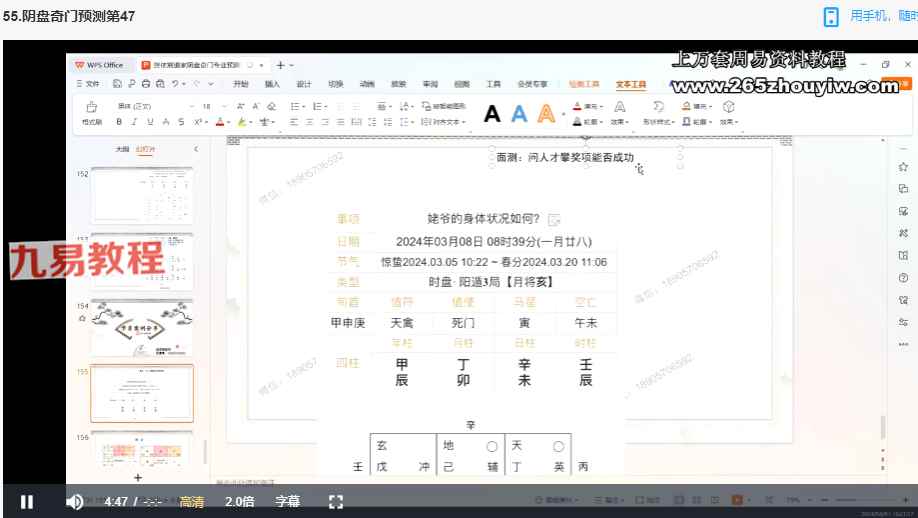Open shape 填充 fill dropdown
This screenshot has height=518, width=918.
coord(697,106)
